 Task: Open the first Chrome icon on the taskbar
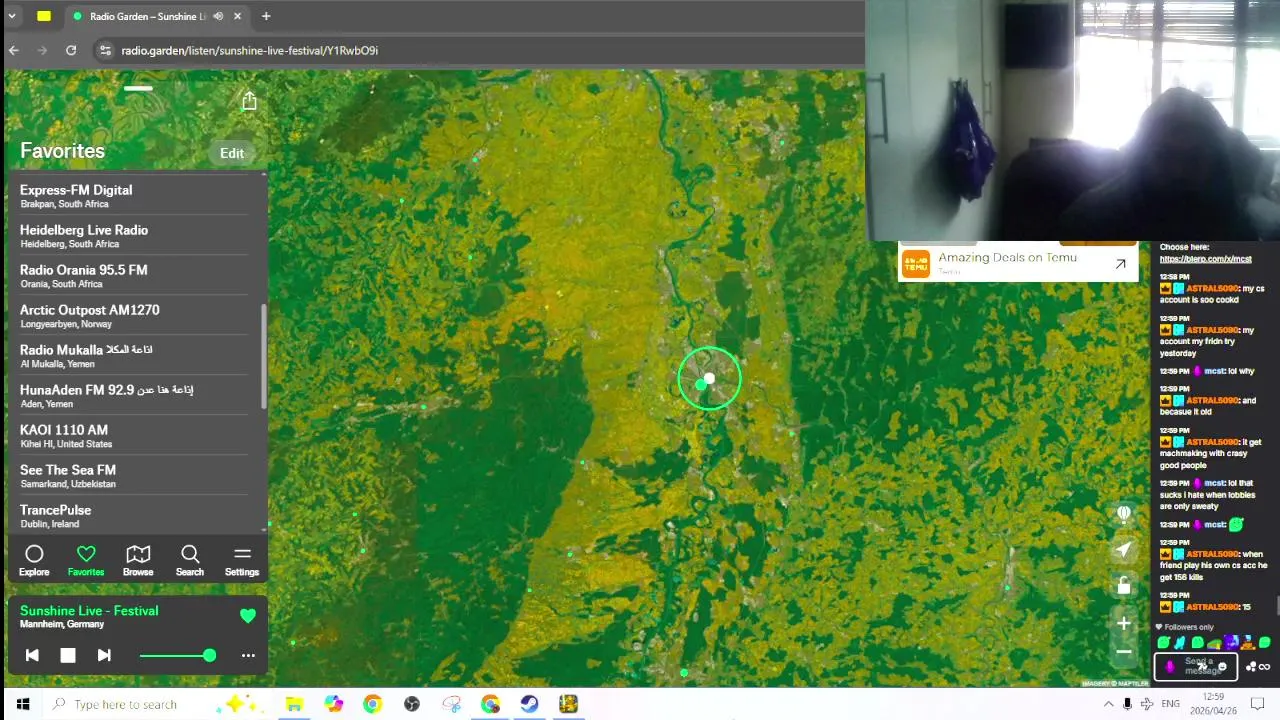(372, 704)
